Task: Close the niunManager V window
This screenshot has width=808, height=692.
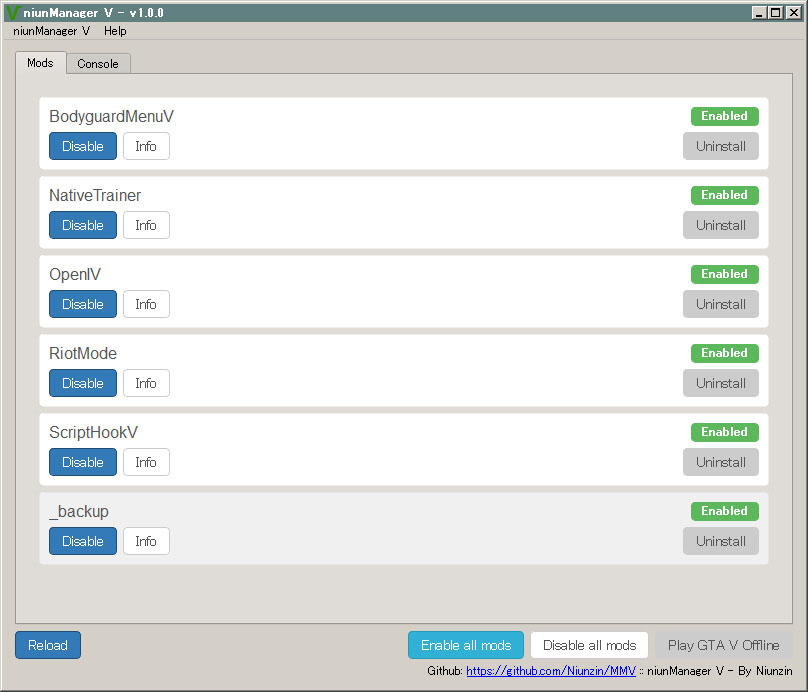Action: pos(794,13)
